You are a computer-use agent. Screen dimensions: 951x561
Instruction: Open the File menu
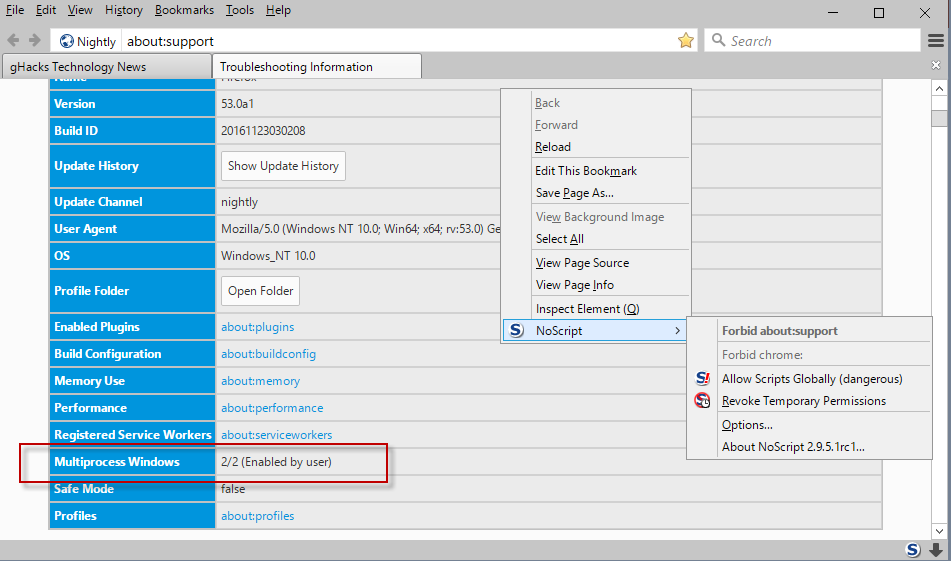[x=15, y=10]
